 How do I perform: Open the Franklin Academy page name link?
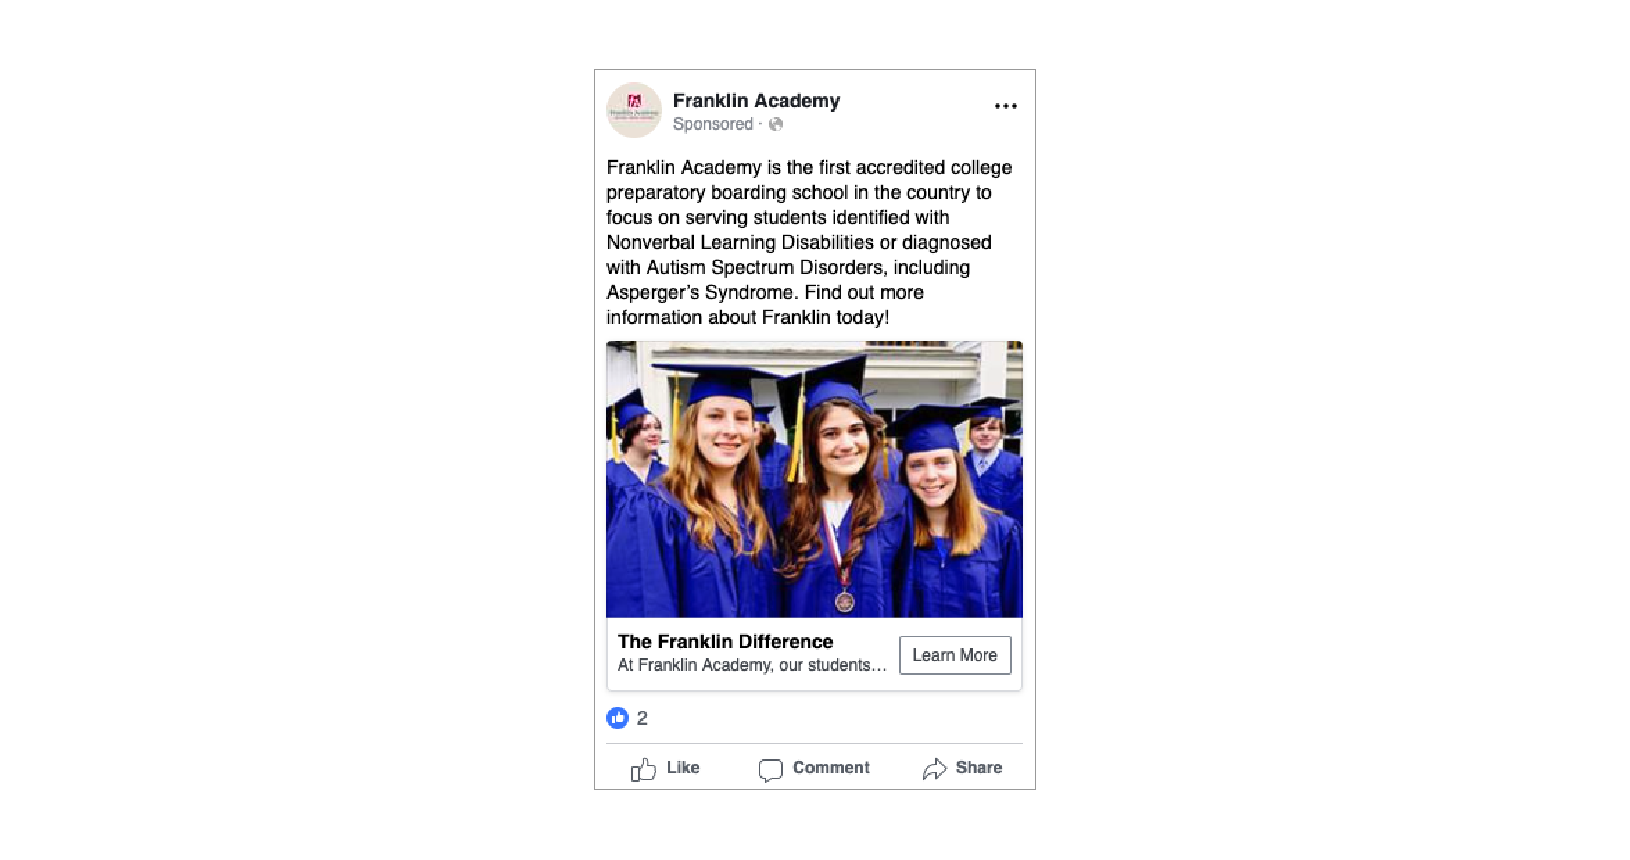[756, 101]
